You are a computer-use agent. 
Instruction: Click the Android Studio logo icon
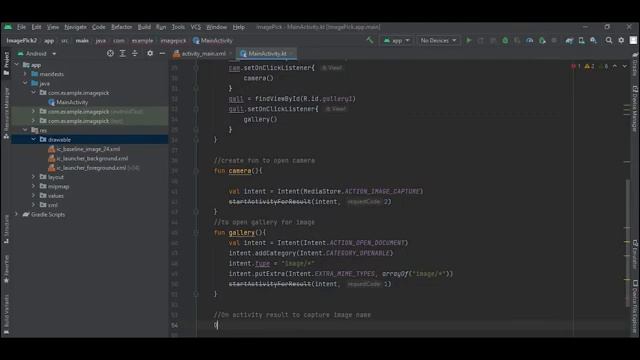[x=8, y=27]
